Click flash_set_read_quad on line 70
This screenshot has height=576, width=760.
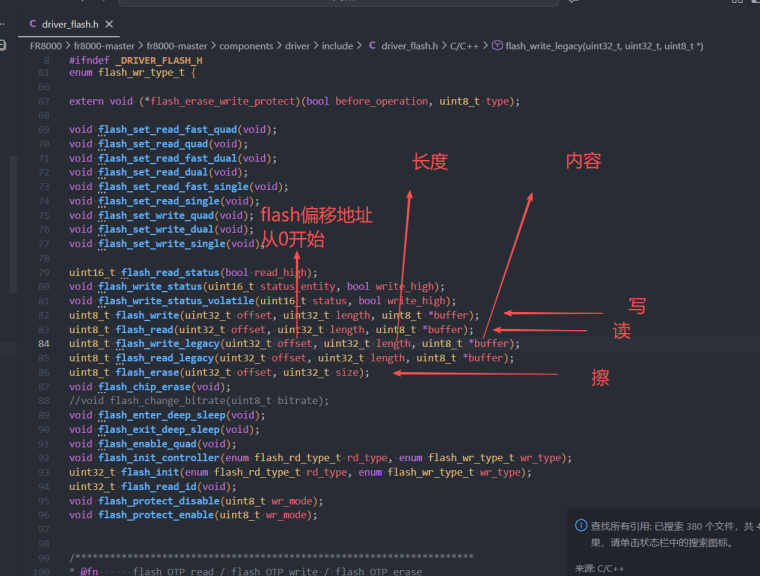click(x=153, y=144)
